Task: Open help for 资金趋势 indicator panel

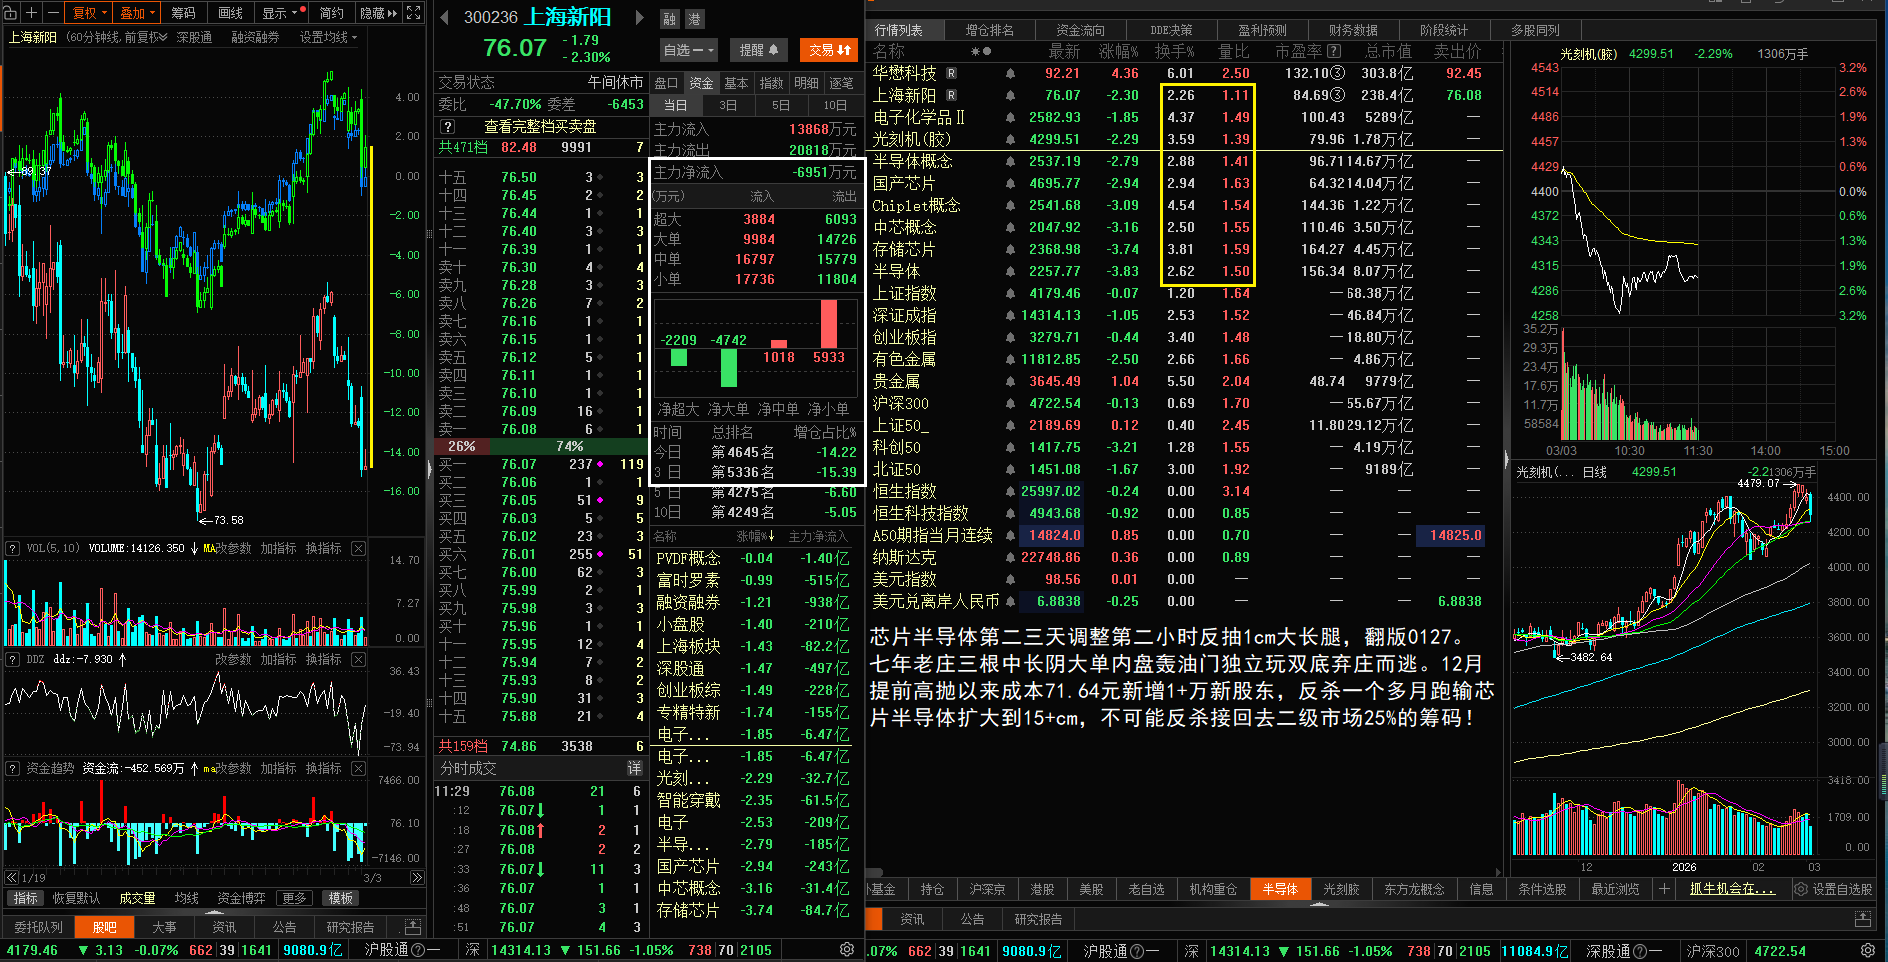Action: (x=13, y=768)
